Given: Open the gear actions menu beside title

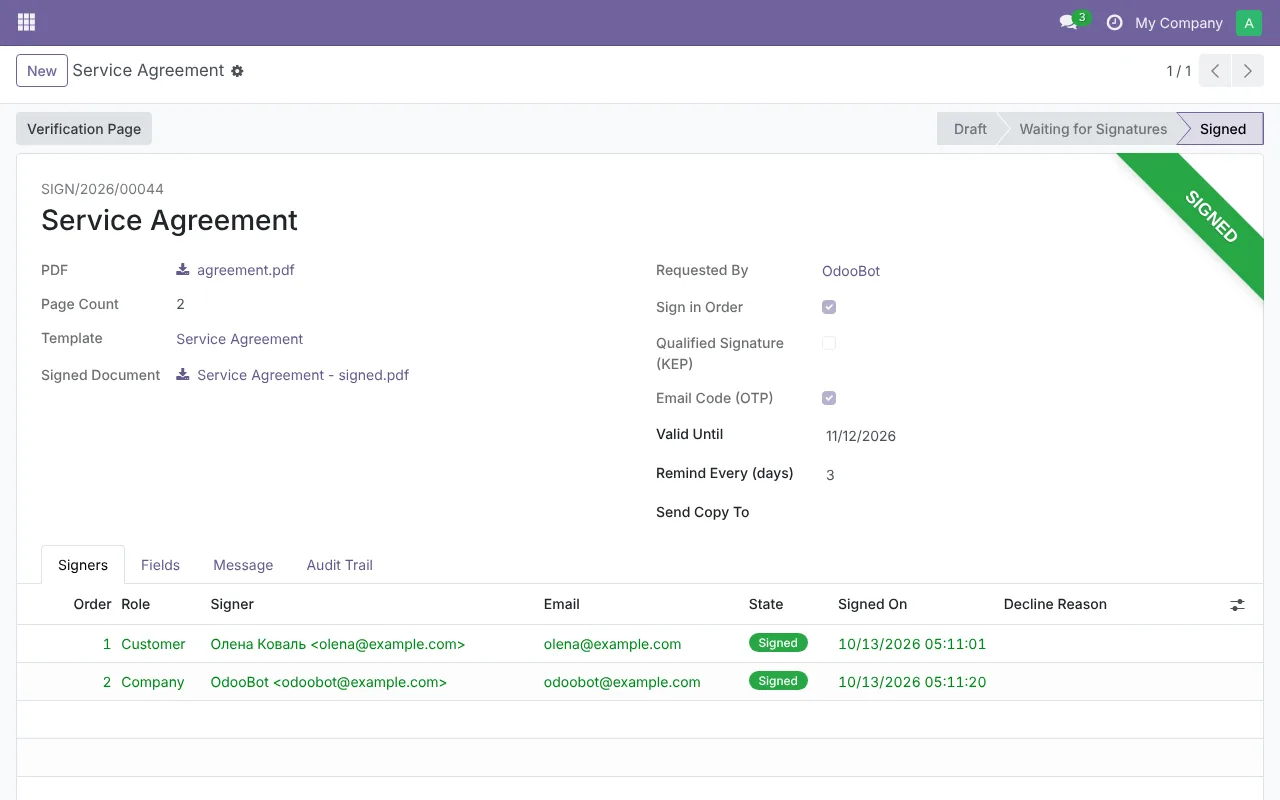Looking at the screenshot, I should pyautogui.click(x=237, y=71).
